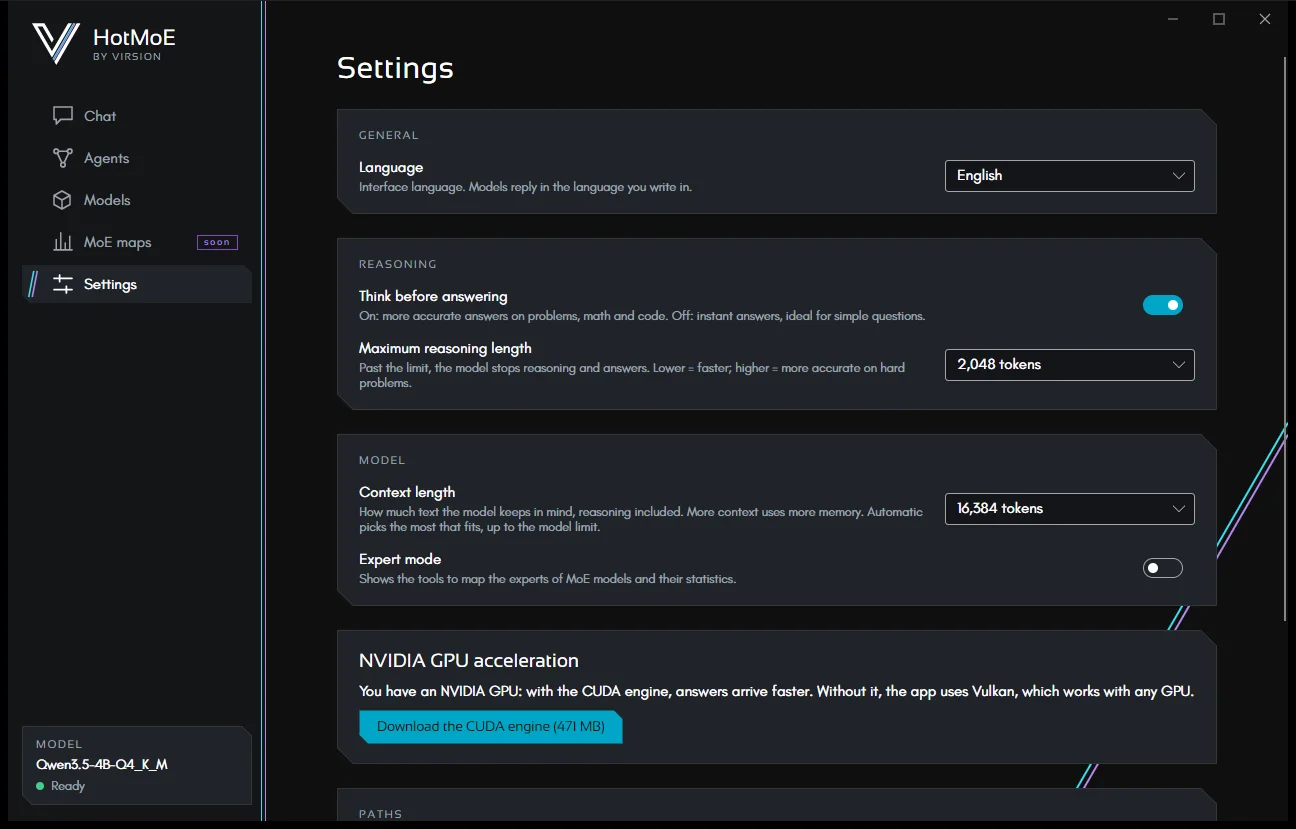1296x829 pixels.
Task: Click the 'BY VIRSION' subtitle text
Action: [127, 57]
